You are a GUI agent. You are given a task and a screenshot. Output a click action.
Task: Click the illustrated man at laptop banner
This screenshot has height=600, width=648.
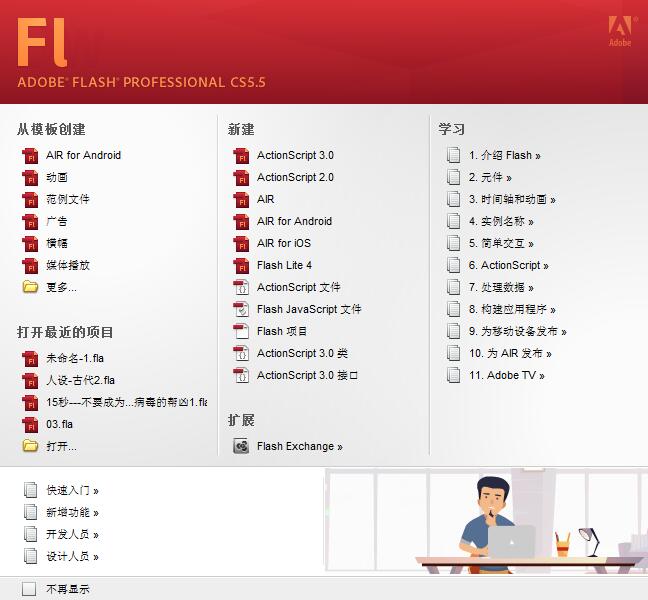(x=486, y=521)
